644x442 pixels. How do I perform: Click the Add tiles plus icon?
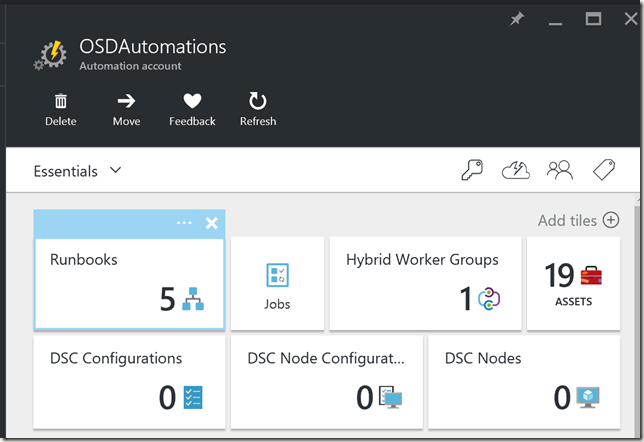pos(611,220)
